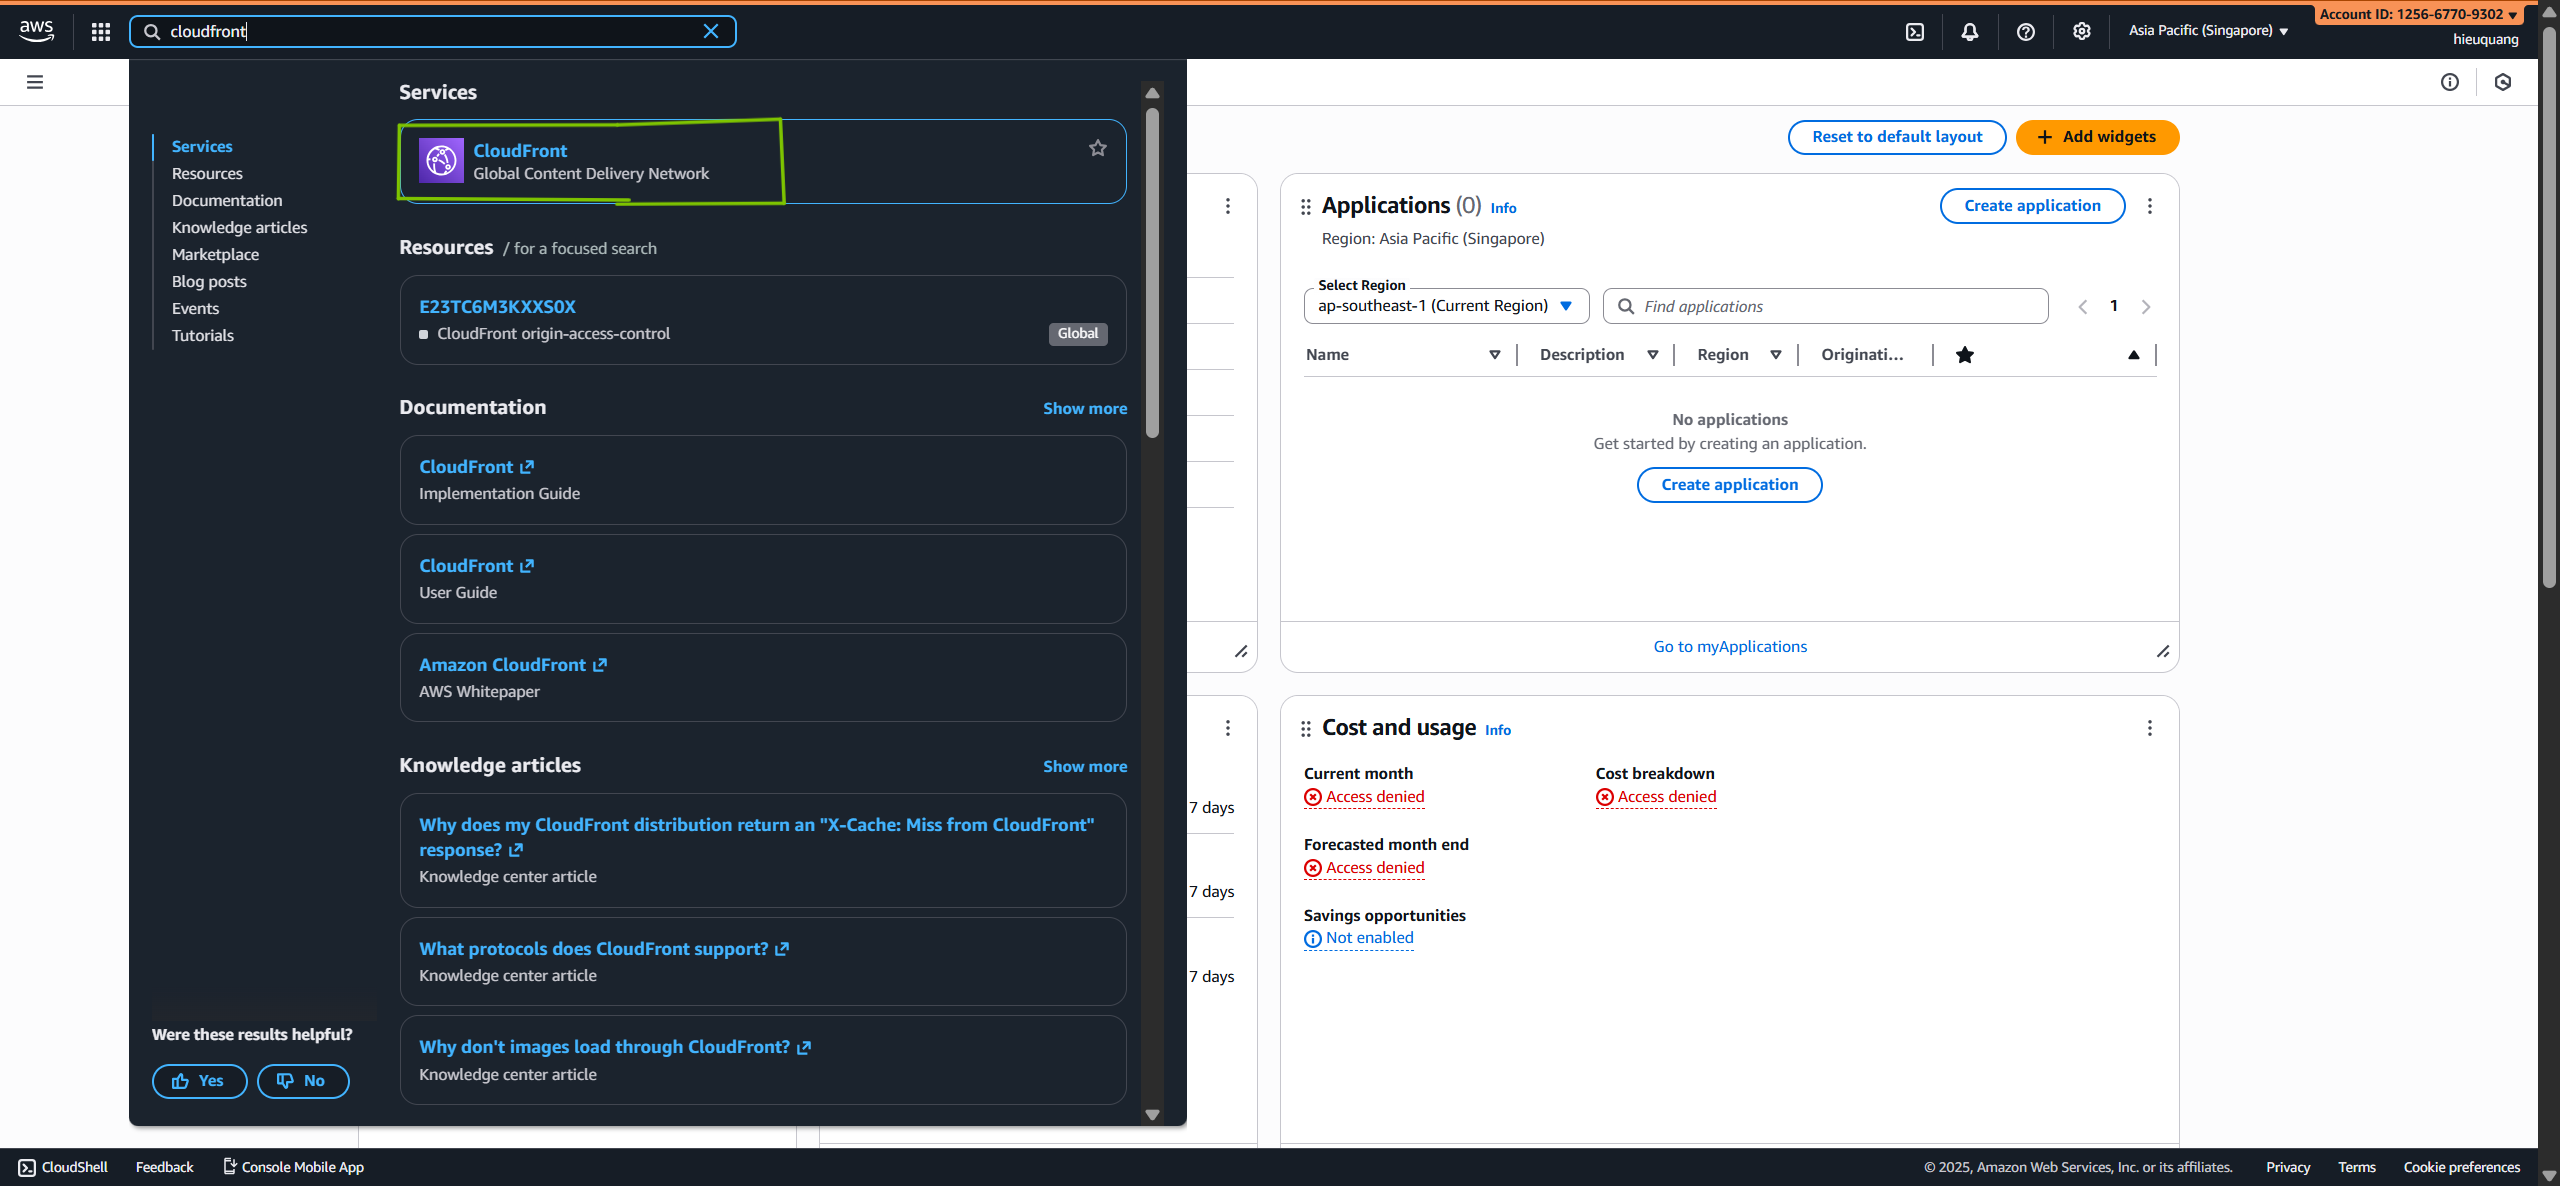Open the settings gear icon
Viewport: 2560px width, 1186px height.
point(2081,32)
